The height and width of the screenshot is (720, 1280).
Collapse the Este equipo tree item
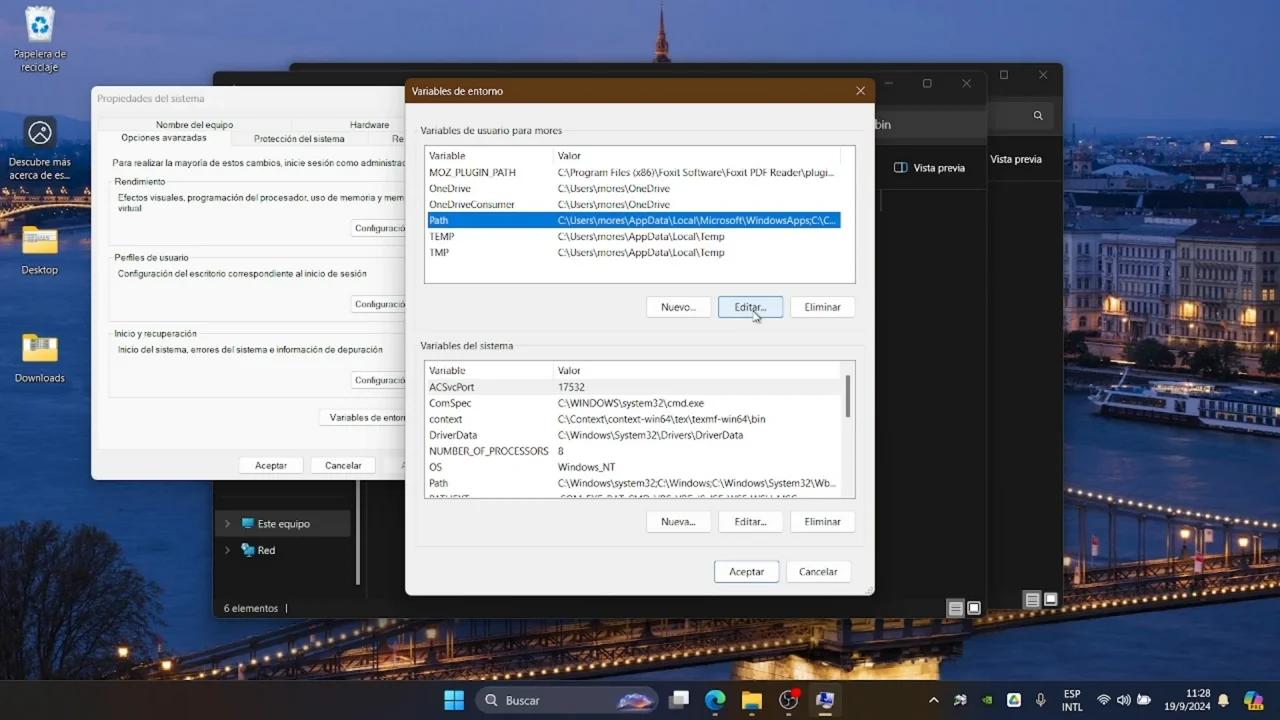pyautogui.click(x=227, y=523)
